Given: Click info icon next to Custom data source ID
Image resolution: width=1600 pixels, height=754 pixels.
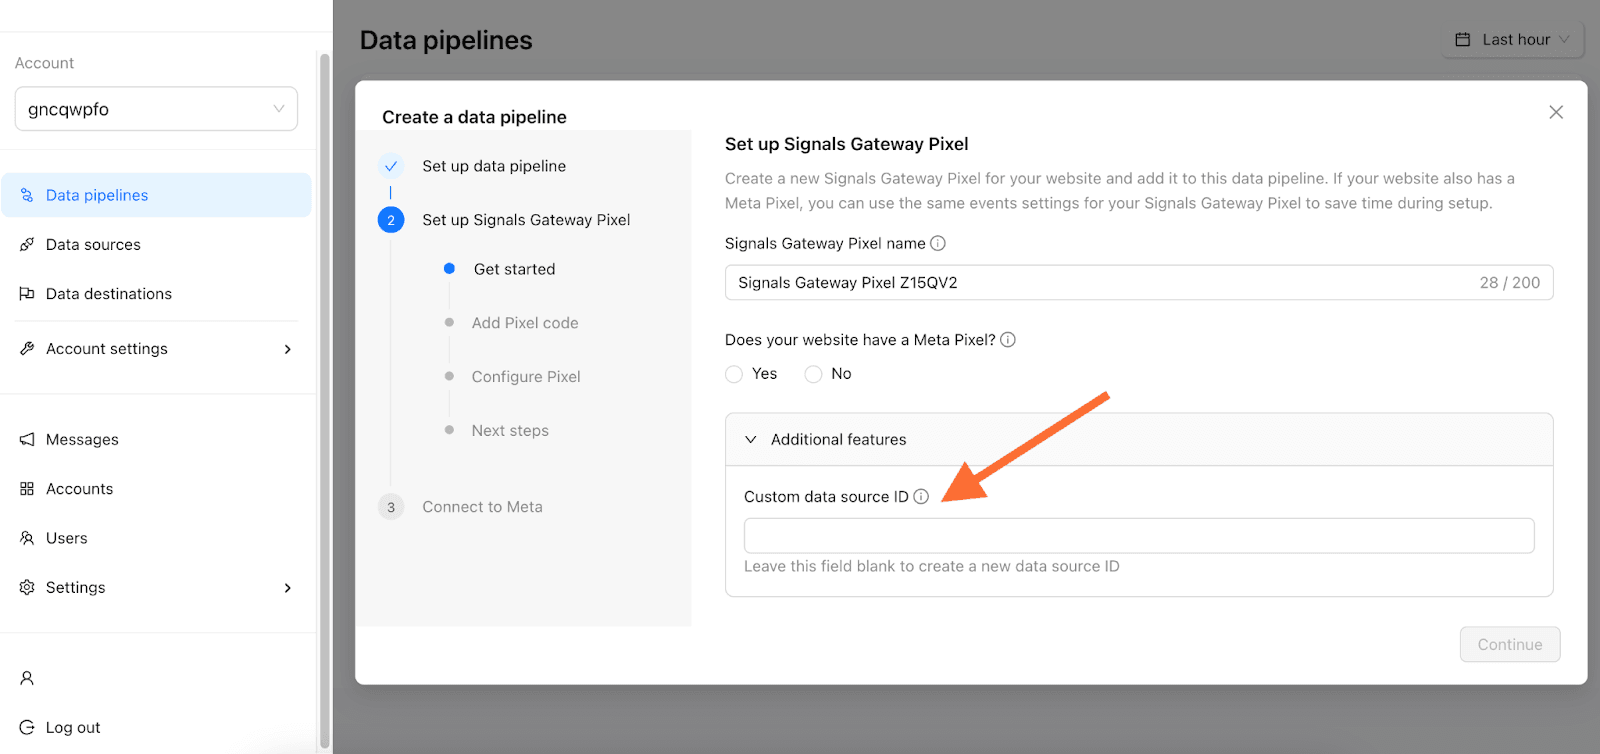Looking at the screenshot, I should tap(921, 496).
